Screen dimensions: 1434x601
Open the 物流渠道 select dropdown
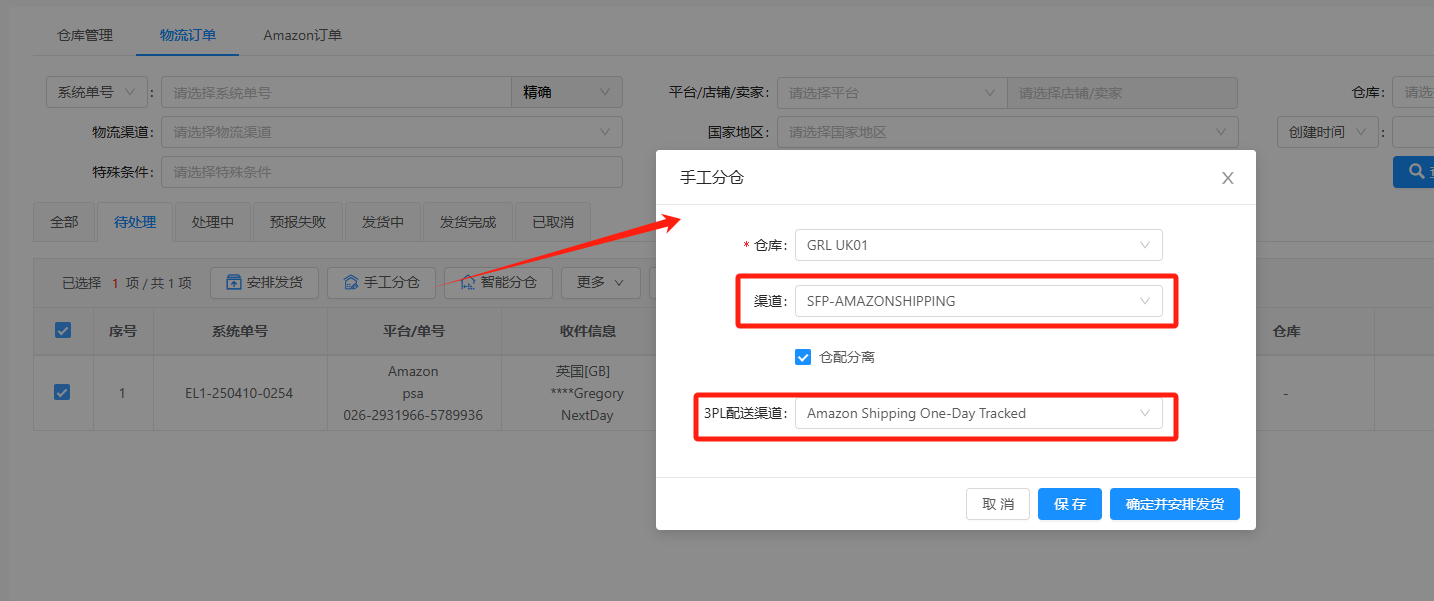click(392, 132)
